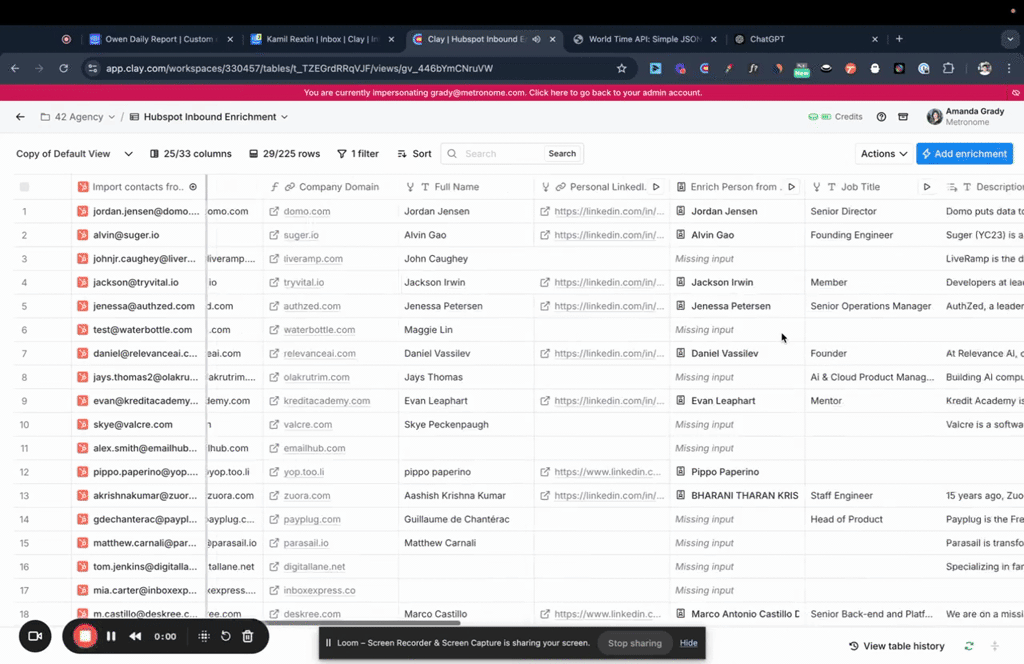Click the archive box icon near Credits
The height and width of the screenshot is (664, 1024).
(903, 117)
